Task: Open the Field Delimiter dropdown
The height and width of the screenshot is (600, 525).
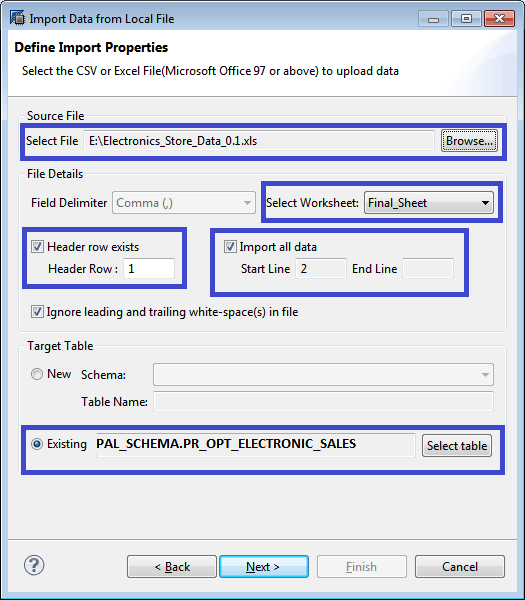Action: click(184, 202)
